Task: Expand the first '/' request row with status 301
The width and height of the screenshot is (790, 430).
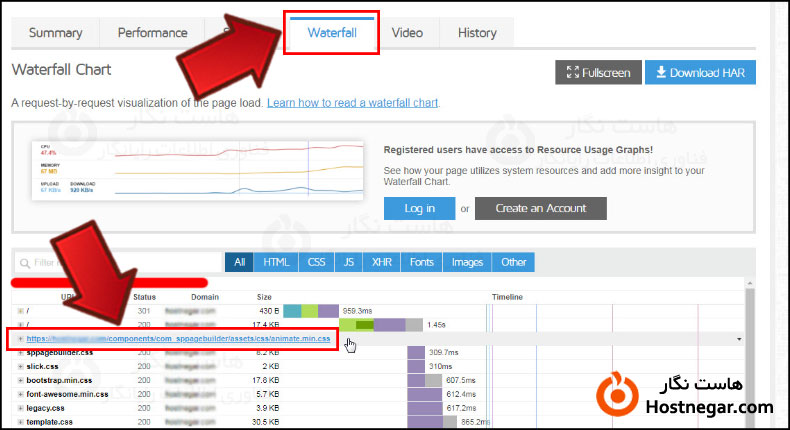Action: (x=20, y=311)
